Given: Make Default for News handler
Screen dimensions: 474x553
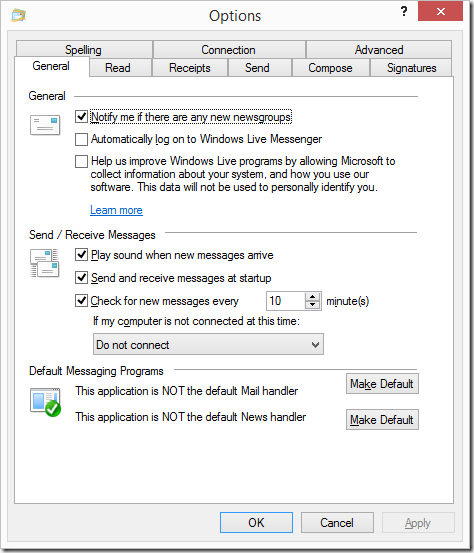Looking at the screenshot, I should [x=382, y=420].
